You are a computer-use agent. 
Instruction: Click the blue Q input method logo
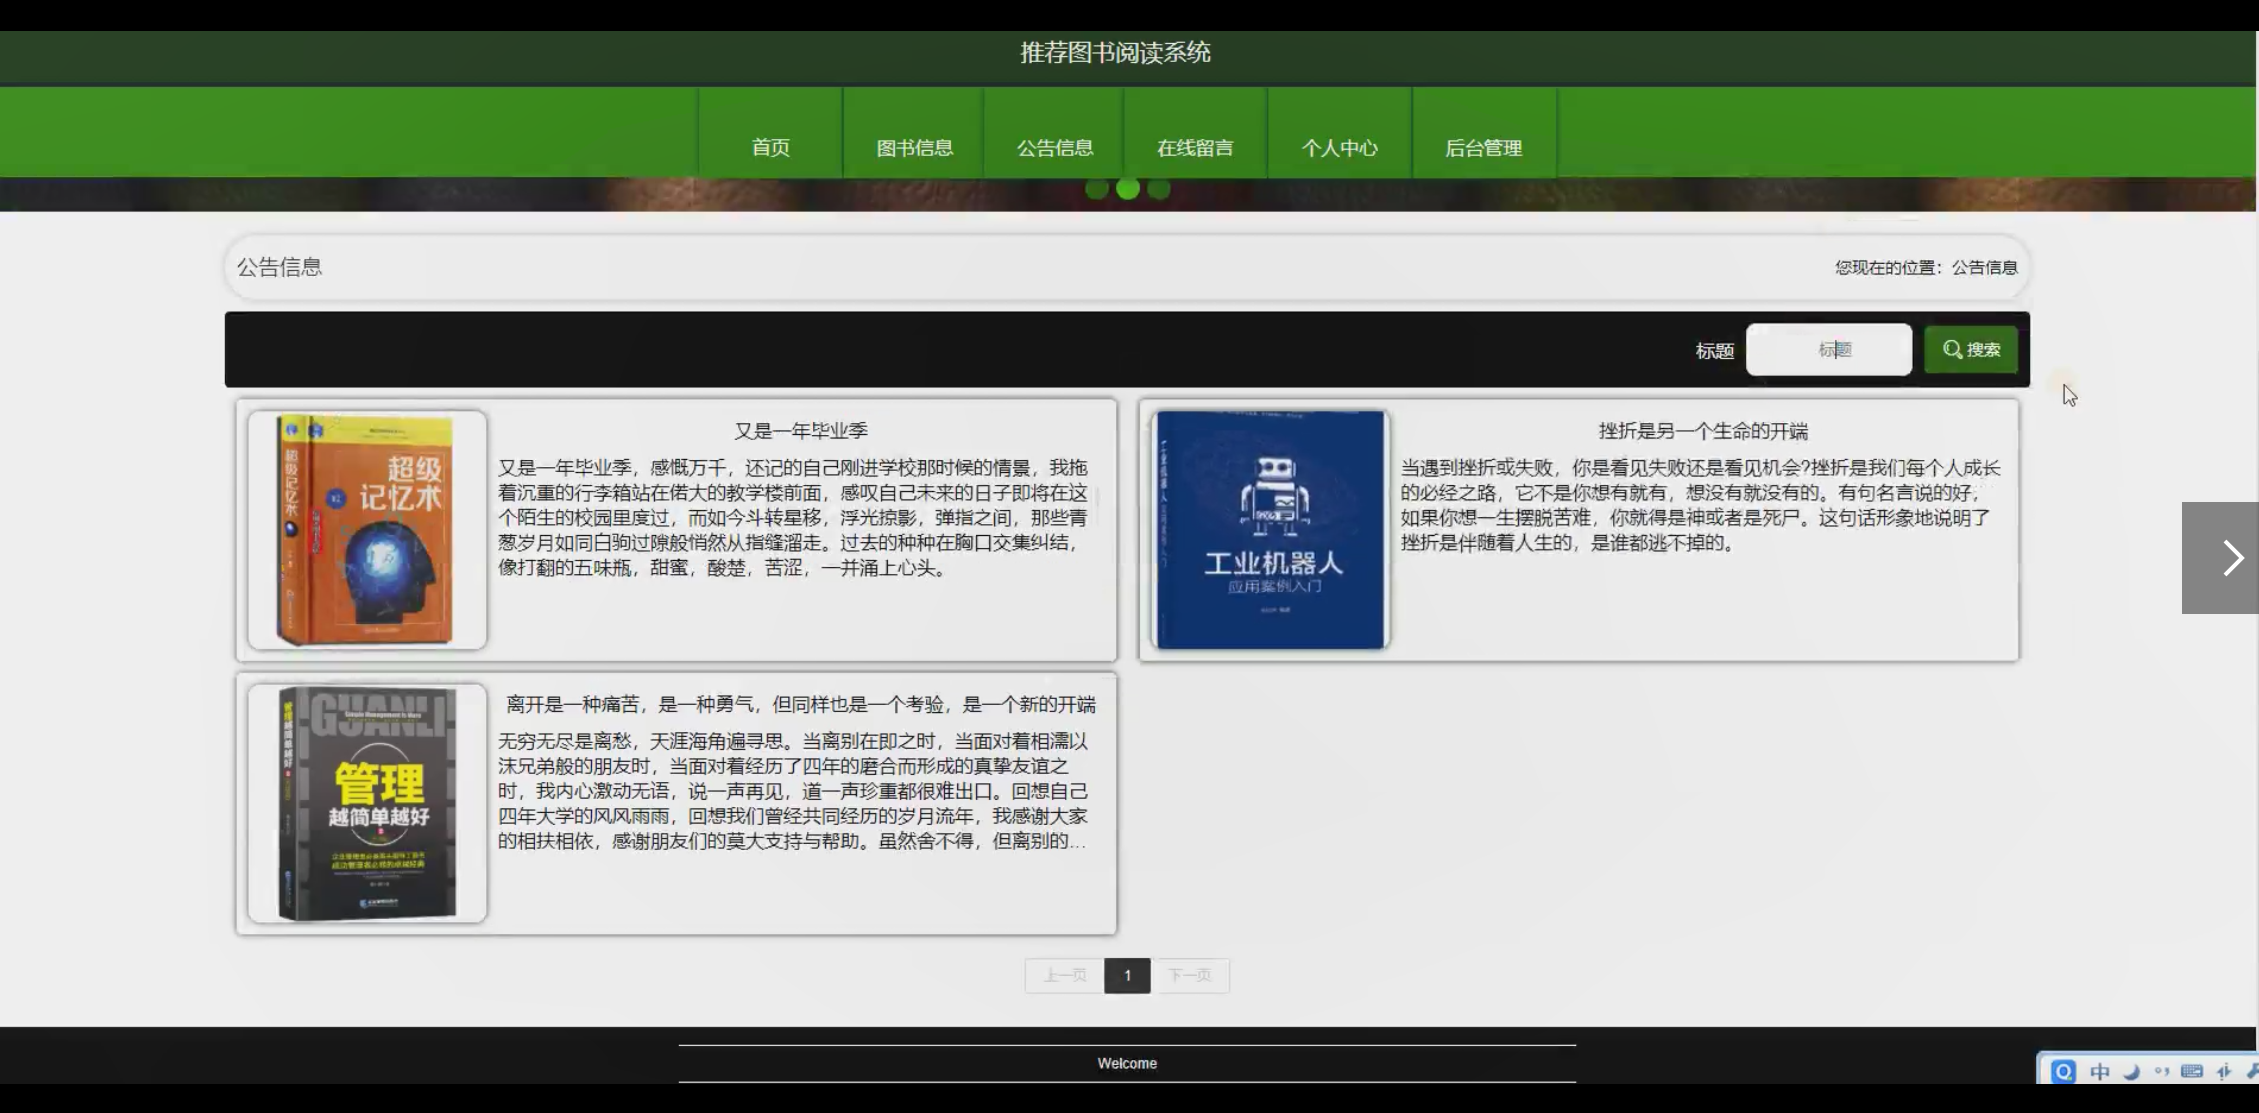click(x=2062, y=1071)
